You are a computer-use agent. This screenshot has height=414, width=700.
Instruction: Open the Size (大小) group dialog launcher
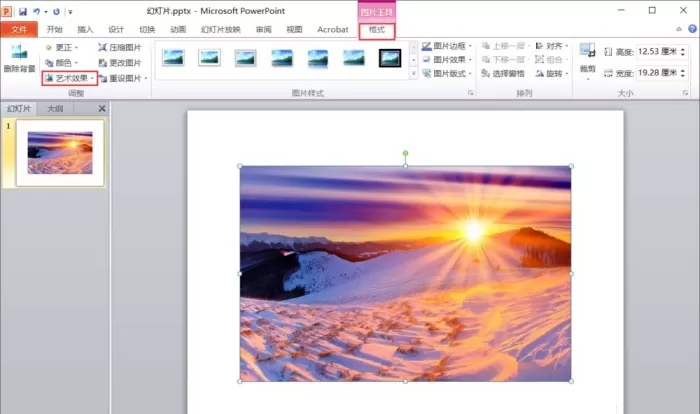point(685,93)
